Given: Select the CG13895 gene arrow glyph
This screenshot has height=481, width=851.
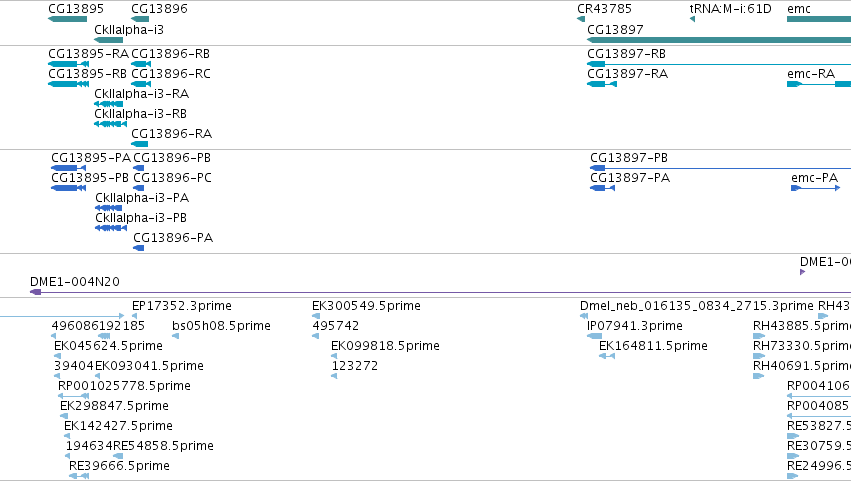Looking at the screenshot, I should [67, 20].
